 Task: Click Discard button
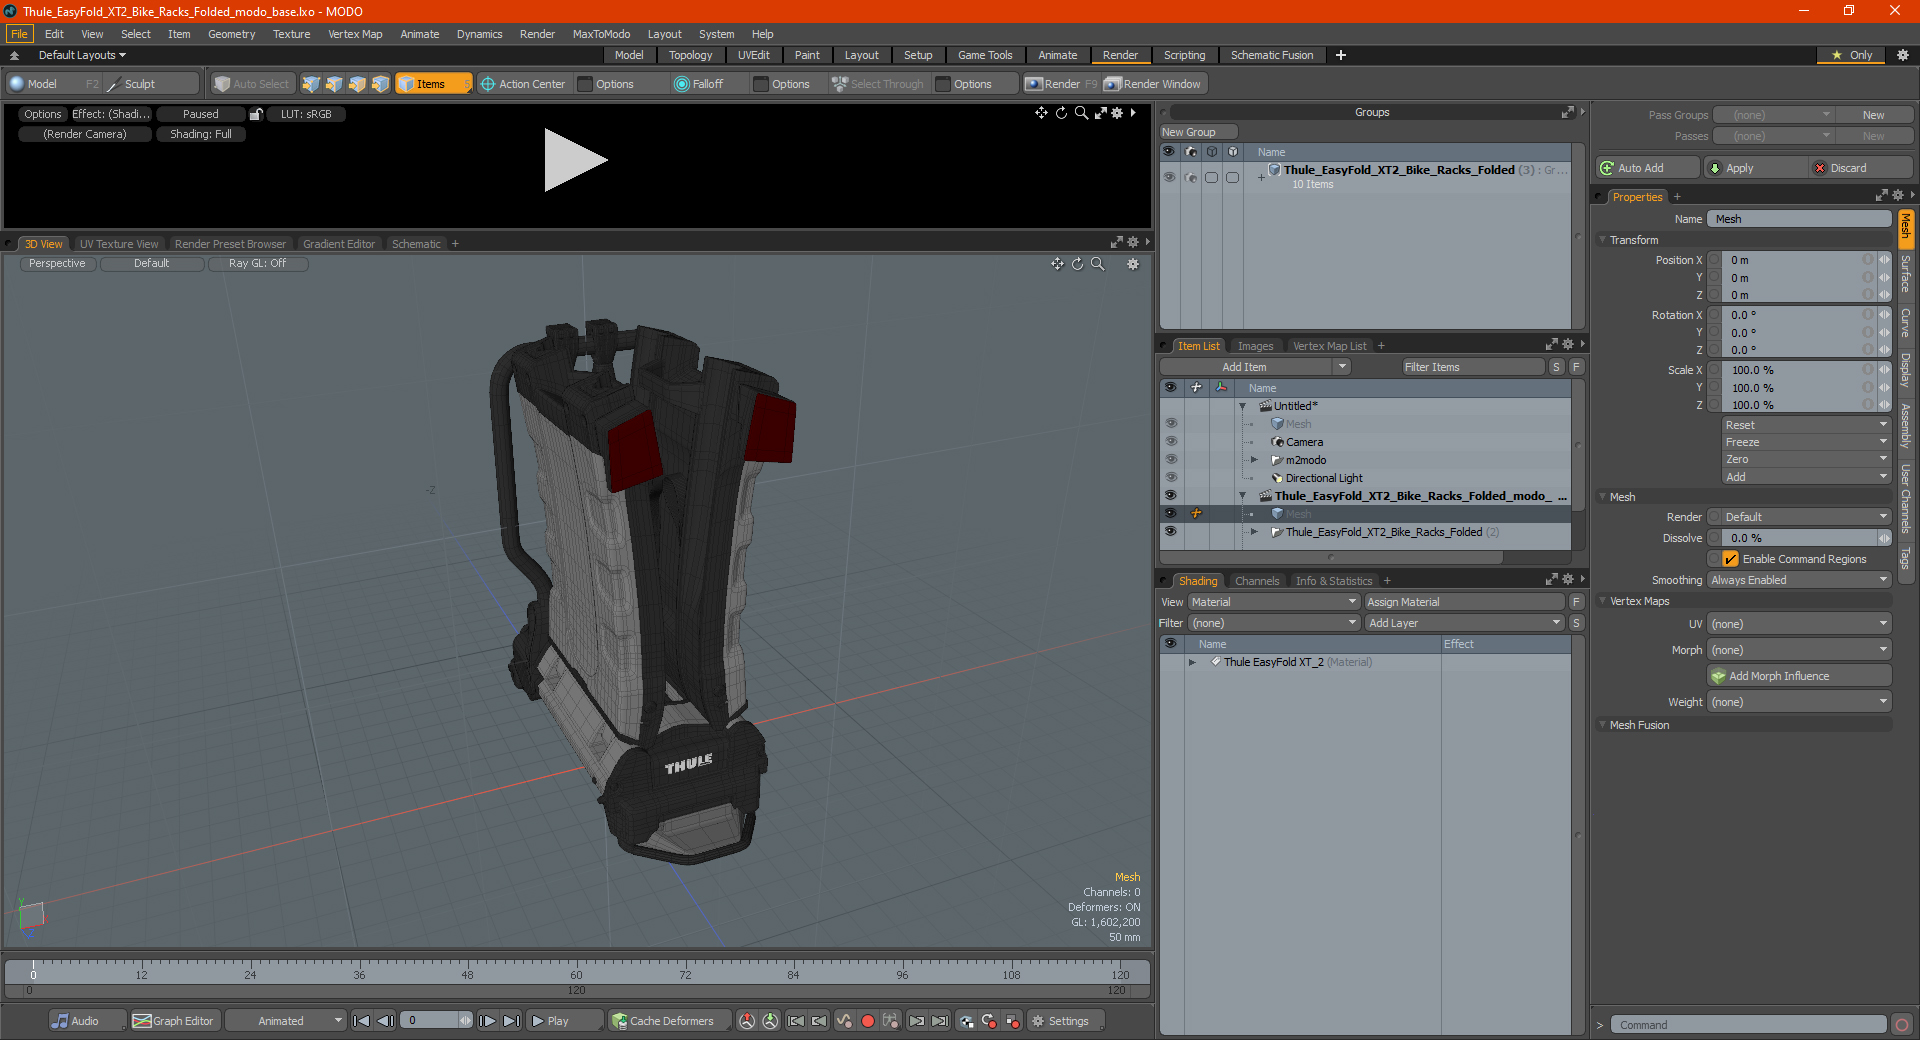(1862, 168)
